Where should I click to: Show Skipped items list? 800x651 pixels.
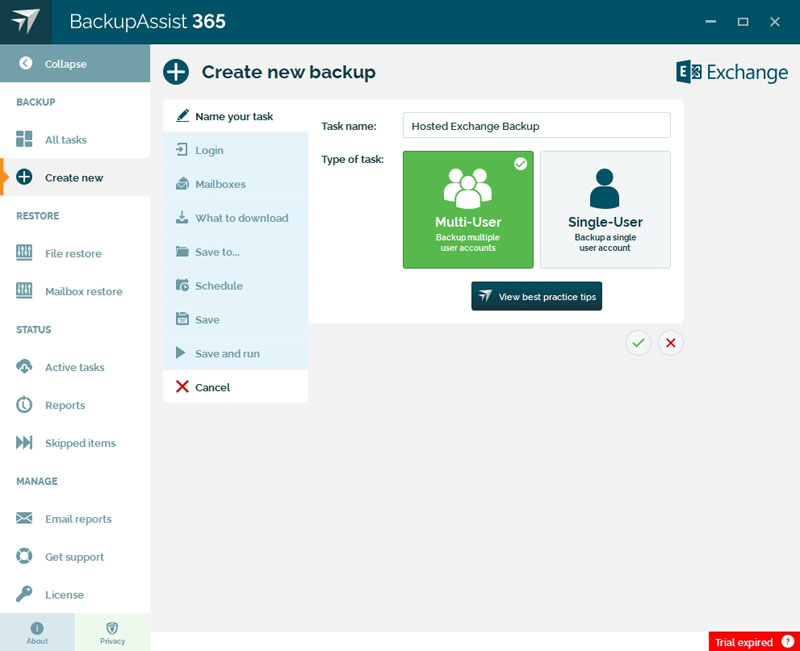(75, 443)
